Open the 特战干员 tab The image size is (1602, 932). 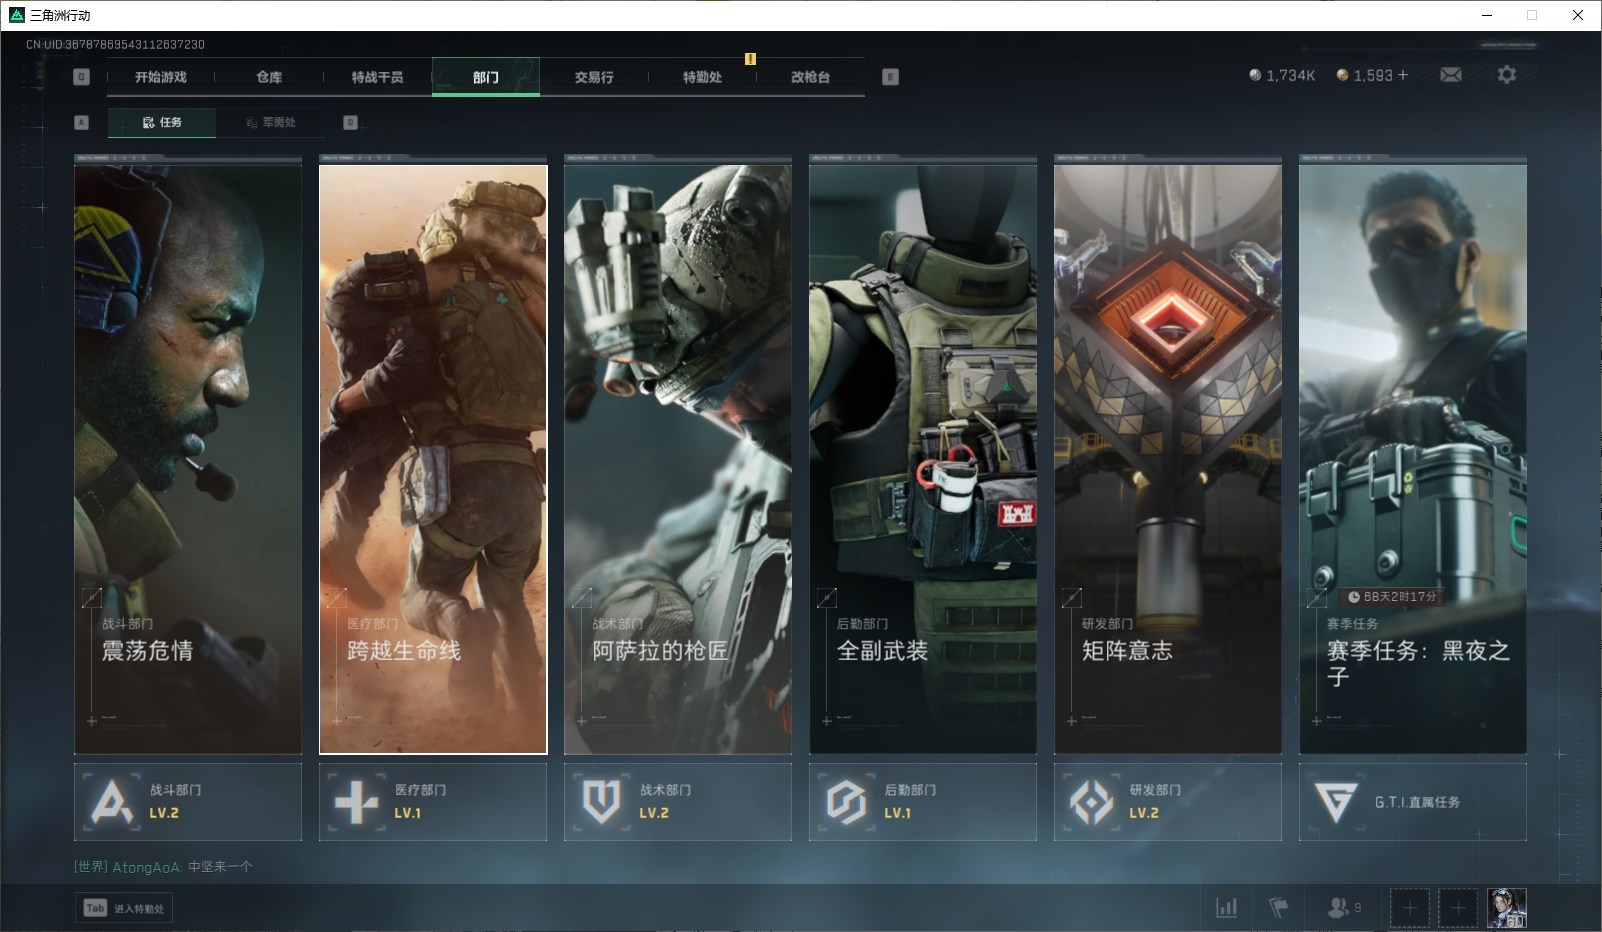pos(377,77)
